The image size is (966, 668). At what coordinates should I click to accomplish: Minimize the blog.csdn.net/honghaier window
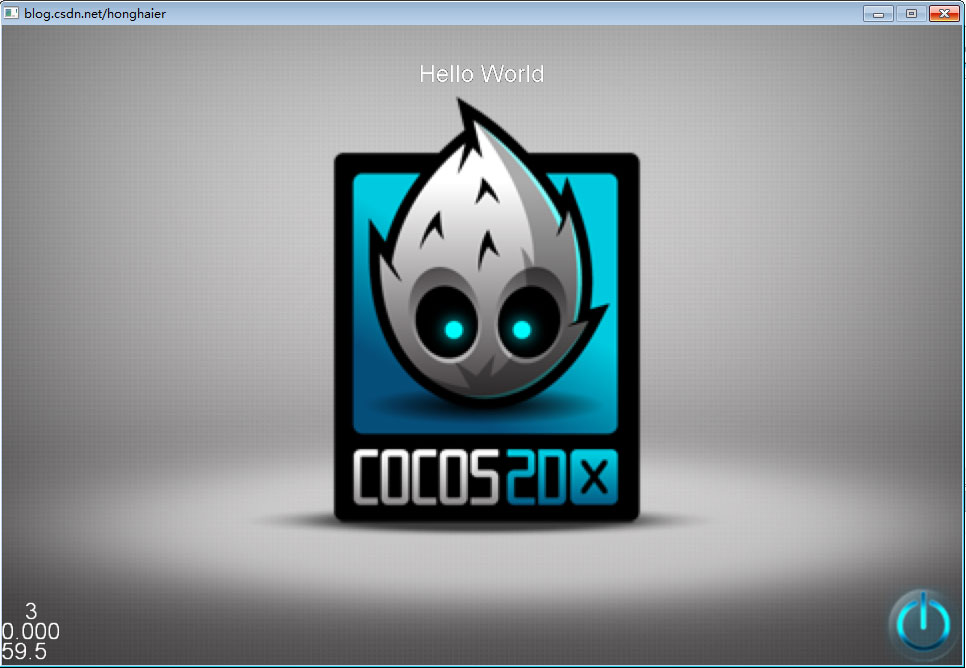[879, 13]
